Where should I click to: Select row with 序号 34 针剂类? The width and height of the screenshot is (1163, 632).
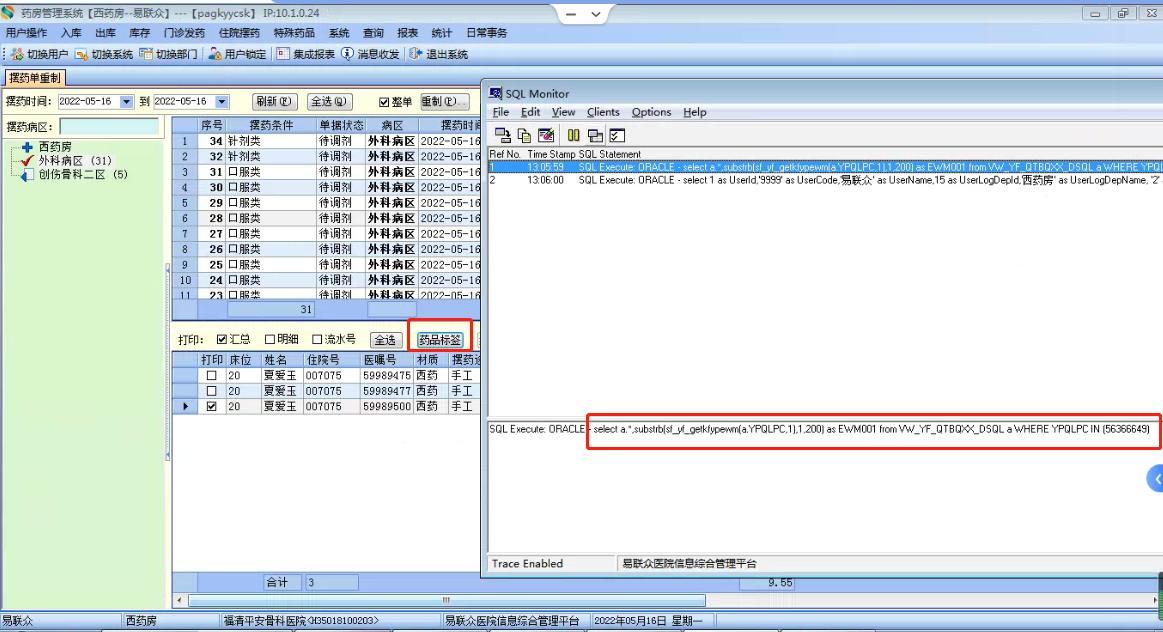coord(326,141)
